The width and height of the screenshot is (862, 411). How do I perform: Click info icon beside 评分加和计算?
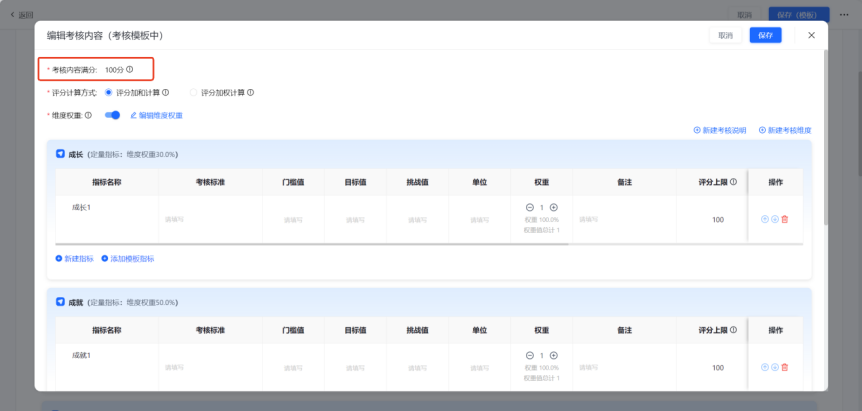[x=165, y=93]
